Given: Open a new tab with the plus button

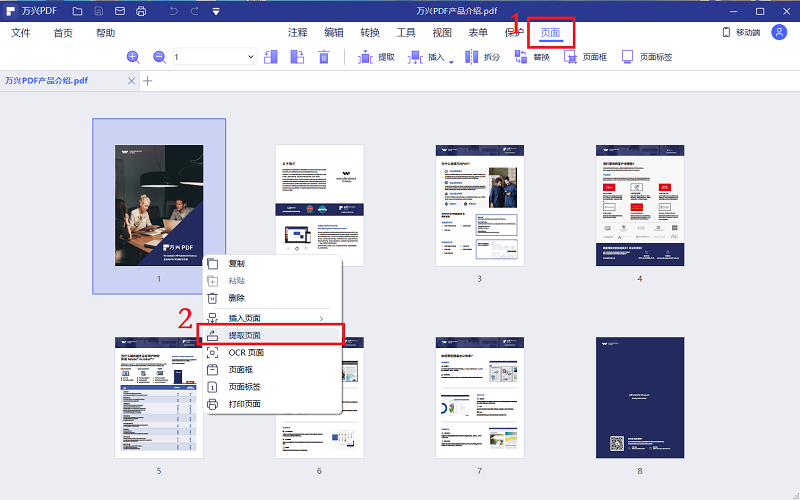Looking at the screenshot, I should pyautogui.click(x=148, y=80).
